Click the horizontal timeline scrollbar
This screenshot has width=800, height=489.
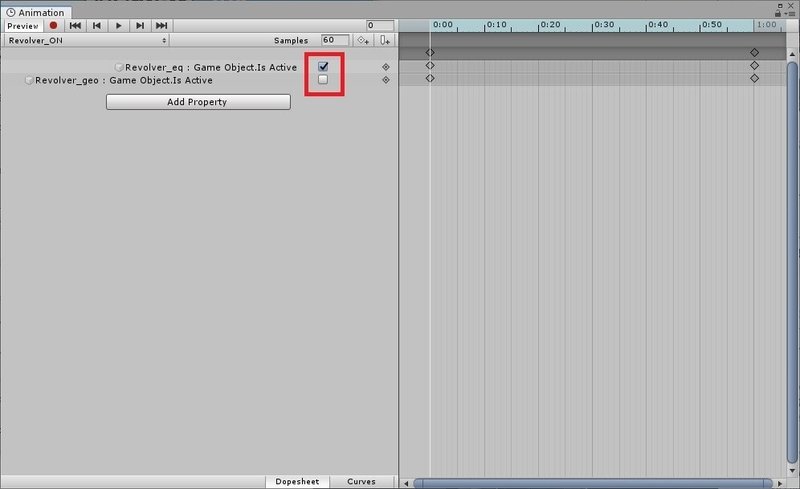point(593,483)
